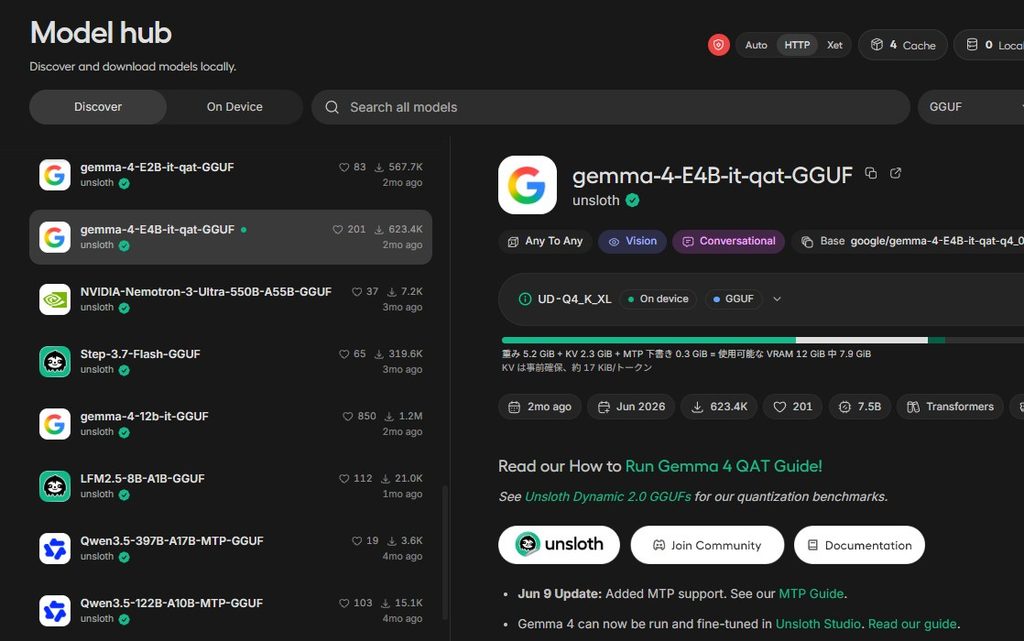The width and height of the screenshot is (1024, 641).
Task: Click the Transformers library chip
Action: (950, 407)
